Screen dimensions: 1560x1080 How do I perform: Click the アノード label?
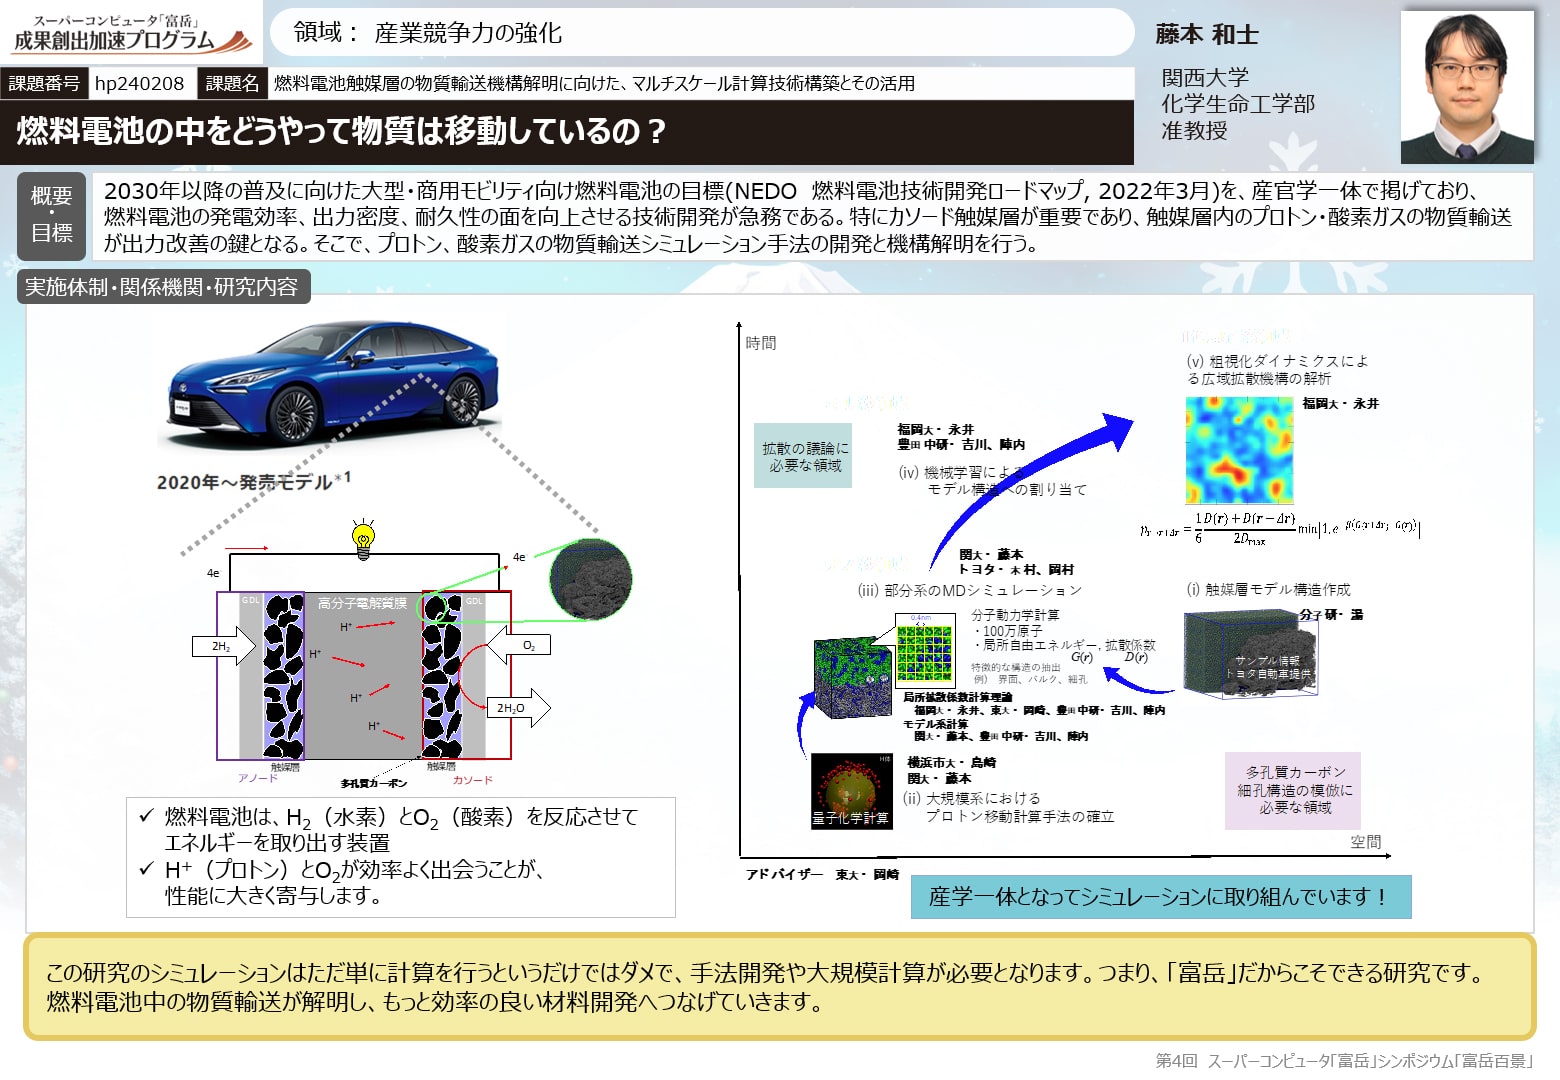pyautogui.click(x=257, y=778)
